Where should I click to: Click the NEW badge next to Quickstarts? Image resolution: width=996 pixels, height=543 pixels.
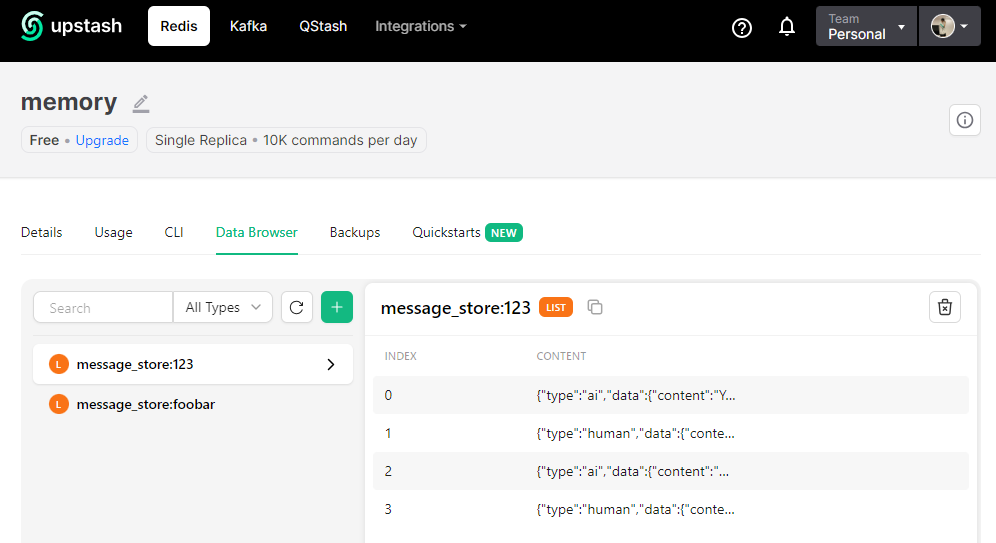click(x=504, y=233)
